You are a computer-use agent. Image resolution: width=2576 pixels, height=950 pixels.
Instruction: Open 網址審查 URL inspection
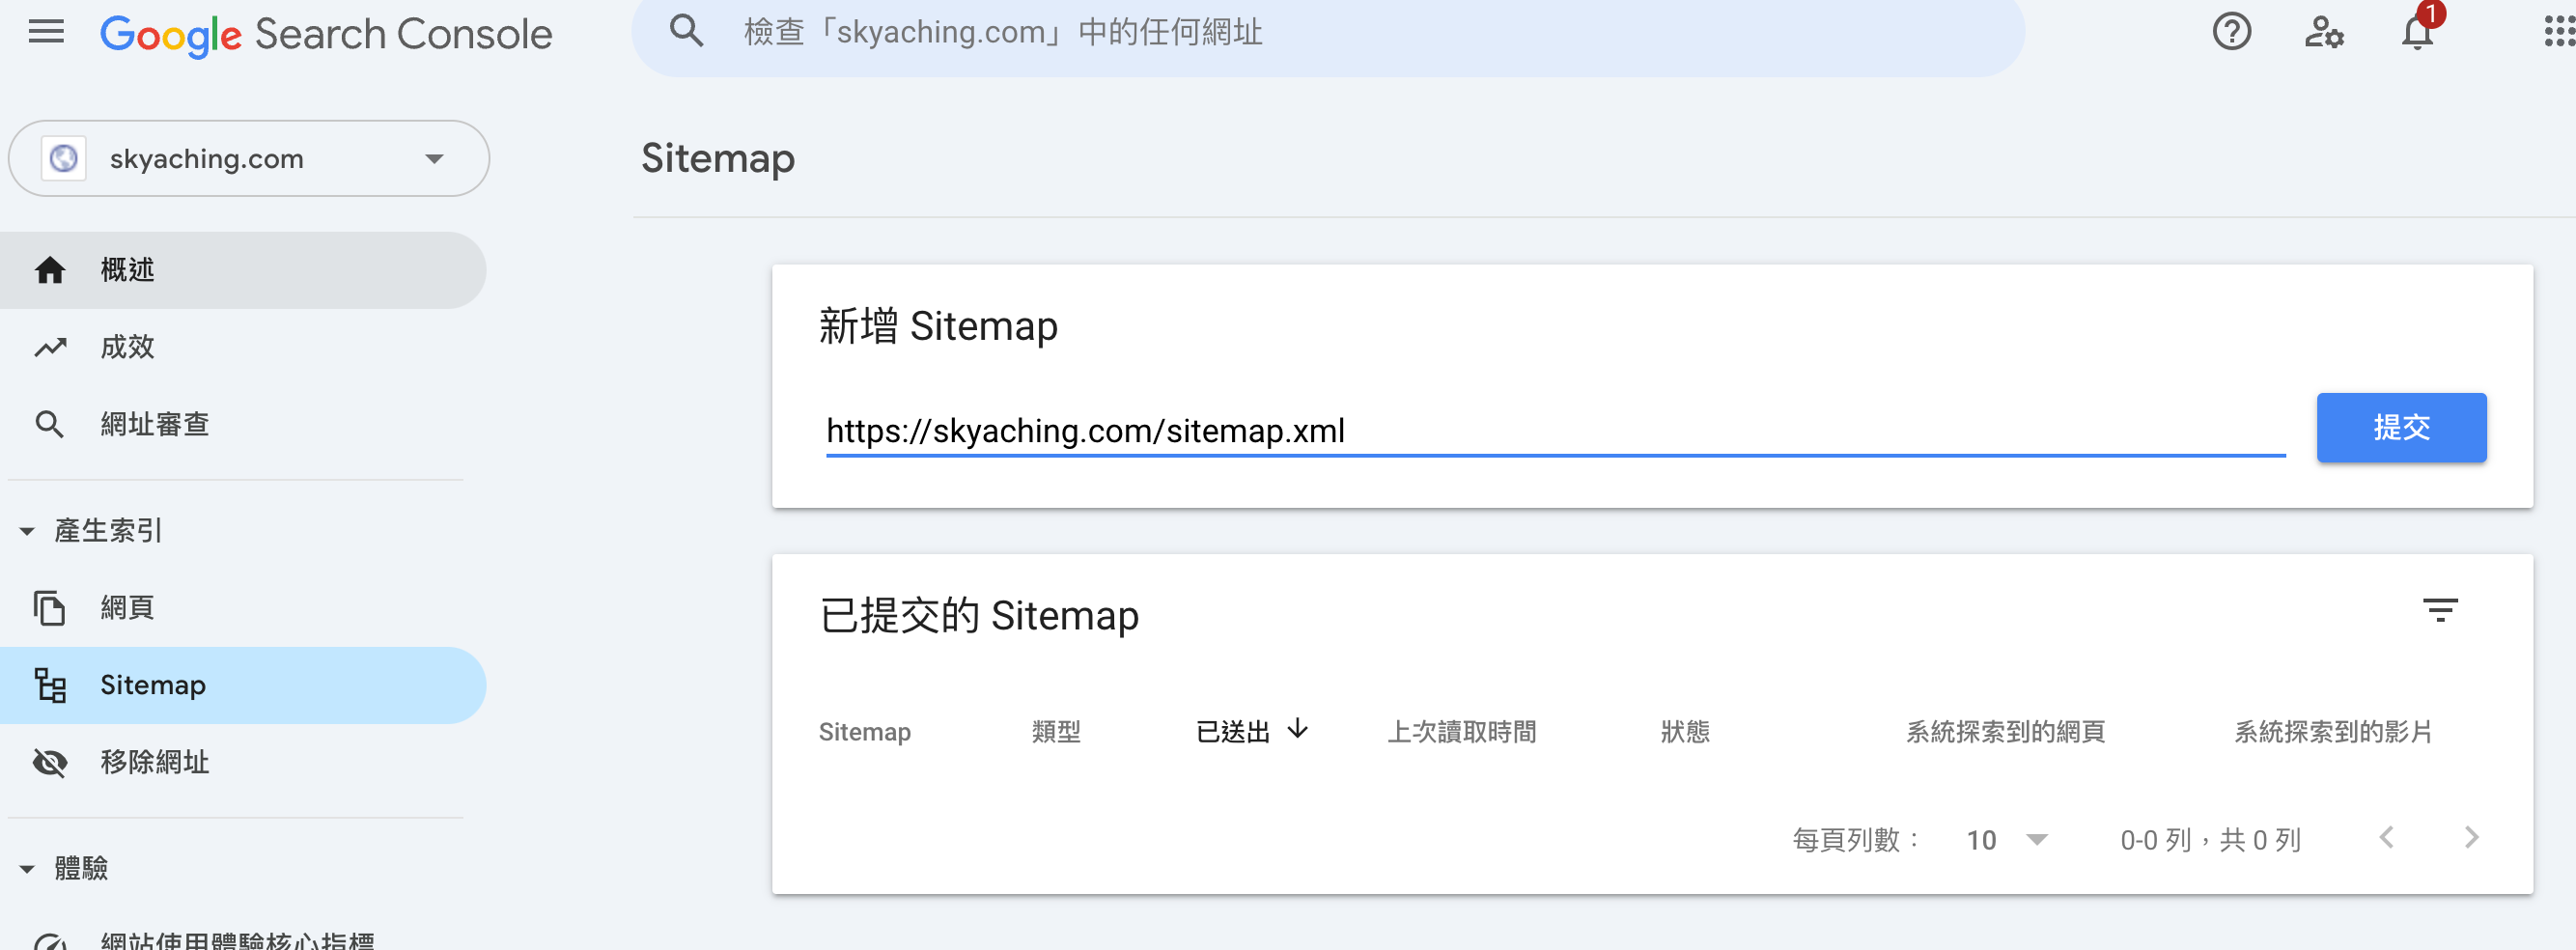click(x=243, y=424)
